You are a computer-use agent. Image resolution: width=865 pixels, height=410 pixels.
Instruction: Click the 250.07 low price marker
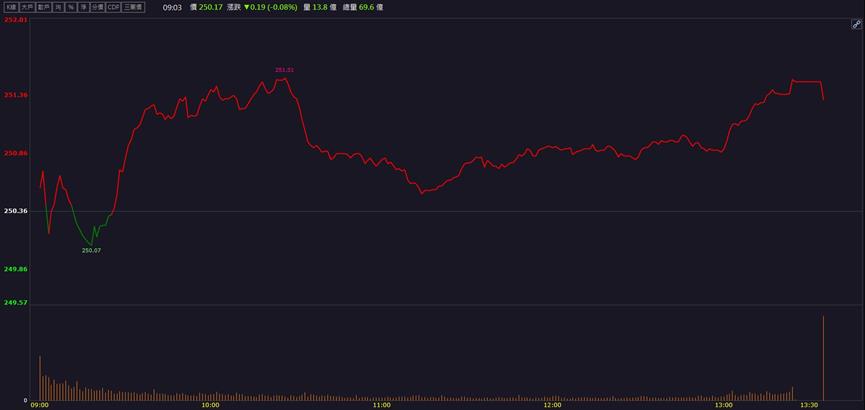tap(92, 251)
